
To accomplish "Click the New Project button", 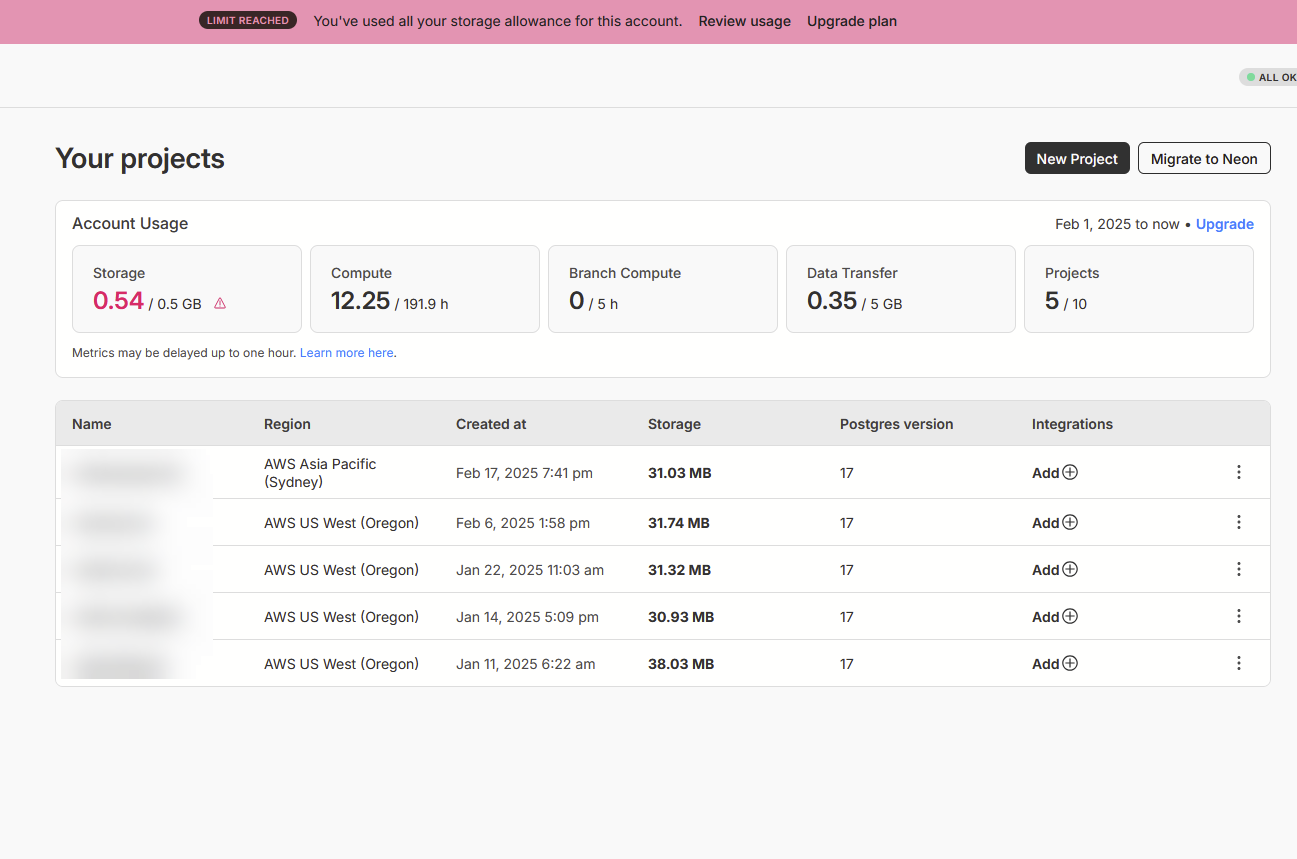I will [1077, 158].
